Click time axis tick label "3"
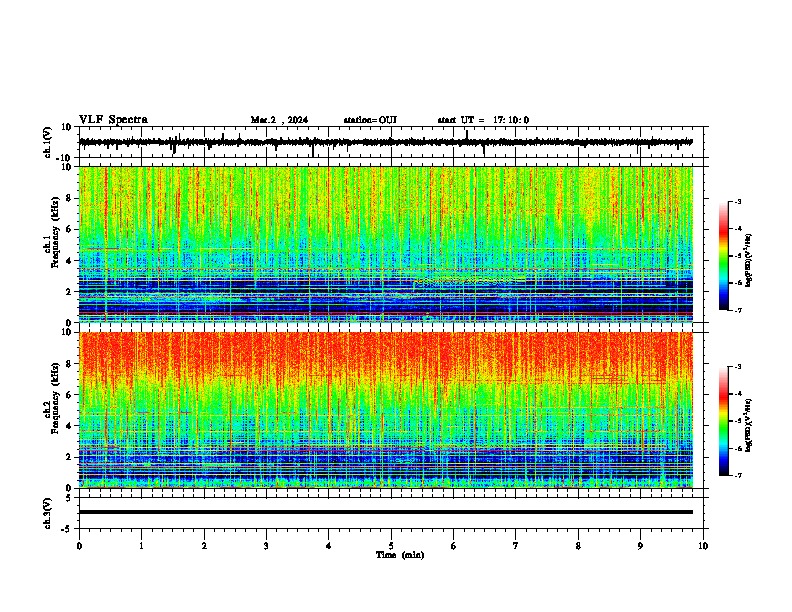792x612 pixels. pyautogui.click(x=266, y=546)
